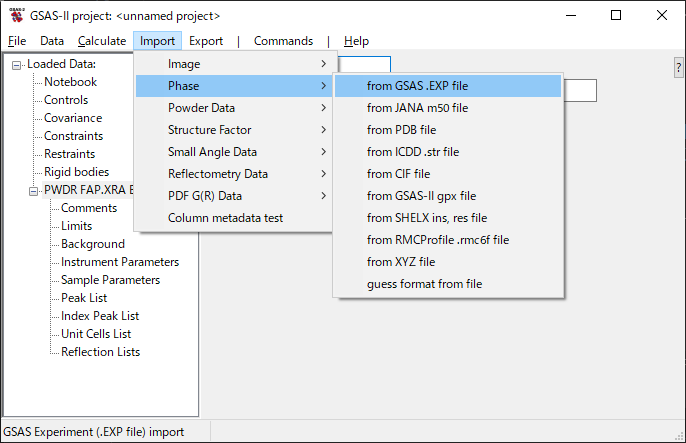
Task: Open the Calculate menu
Action: [x=101, y=41]
